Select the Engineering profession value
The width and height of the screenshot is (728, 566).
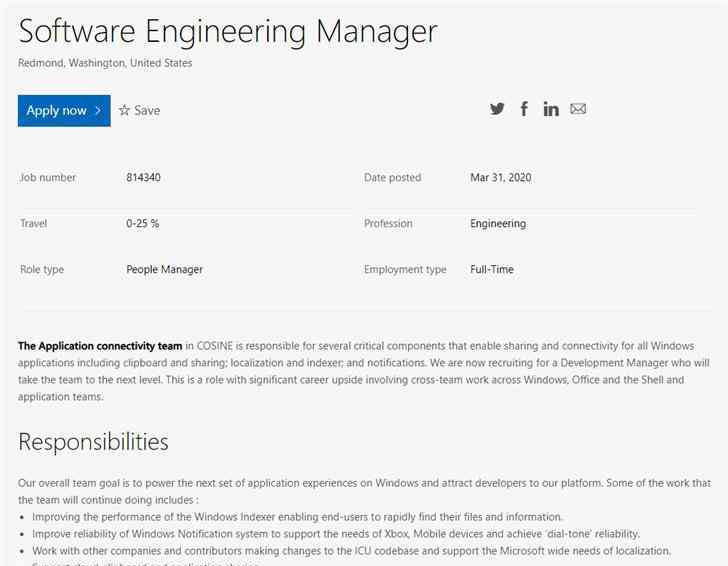click(x=498, y=224)
